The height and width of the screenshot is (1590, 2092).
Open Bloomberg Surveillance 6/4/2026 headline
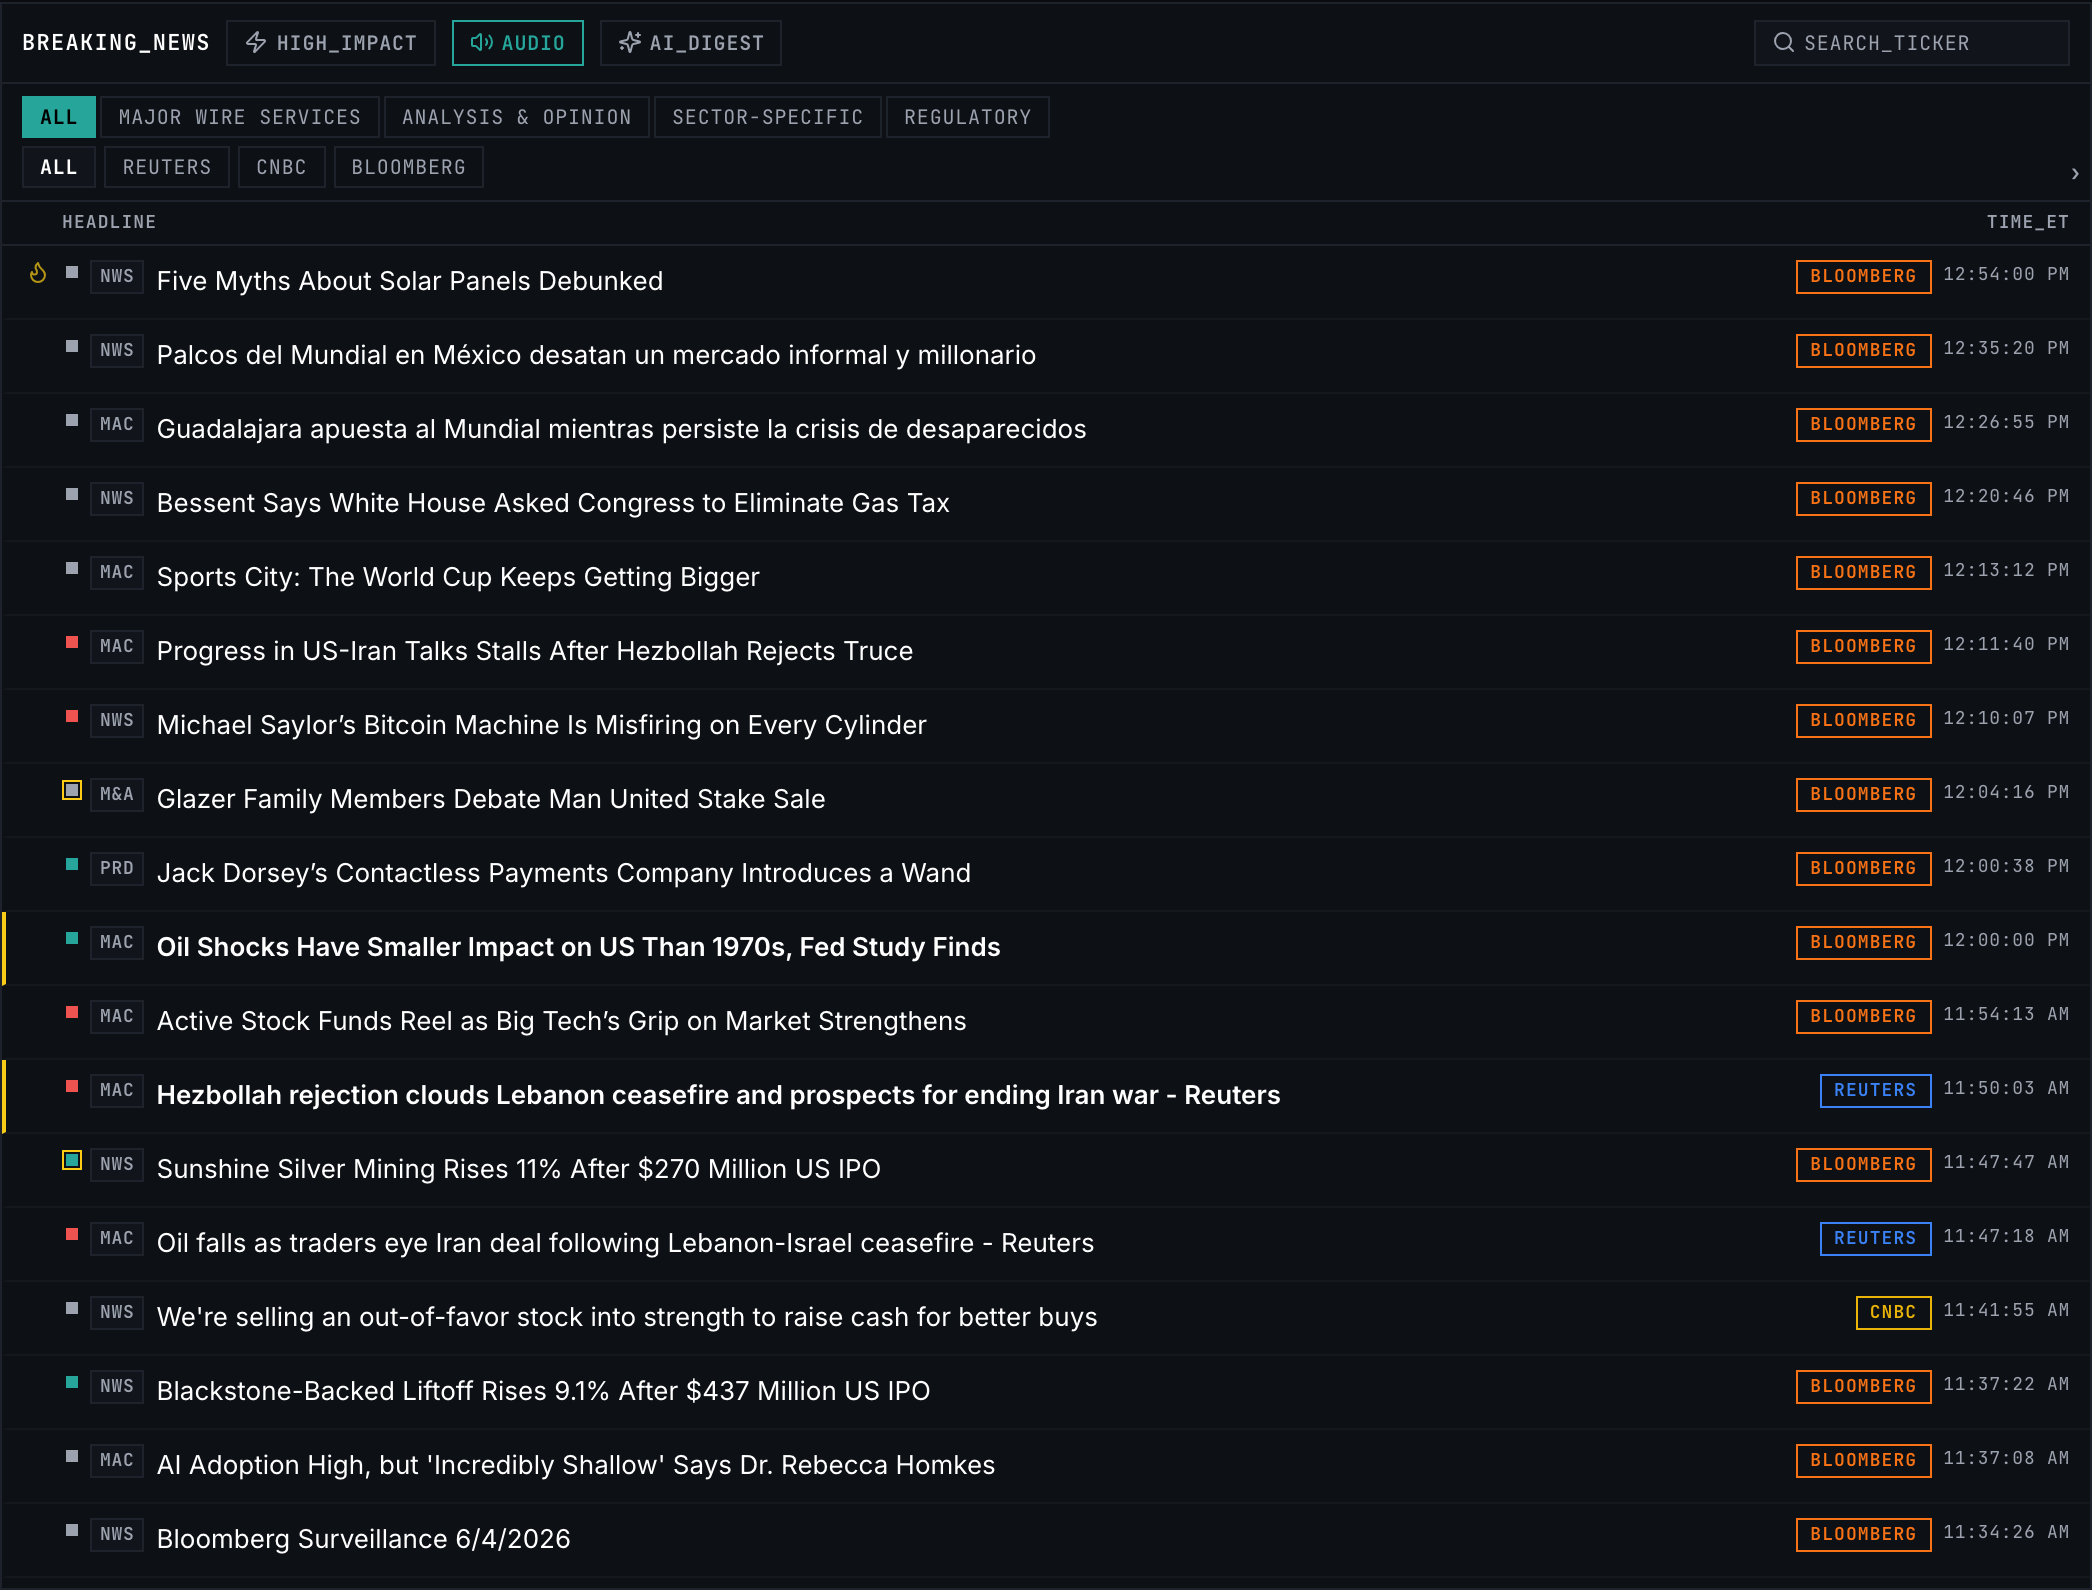364,1539
